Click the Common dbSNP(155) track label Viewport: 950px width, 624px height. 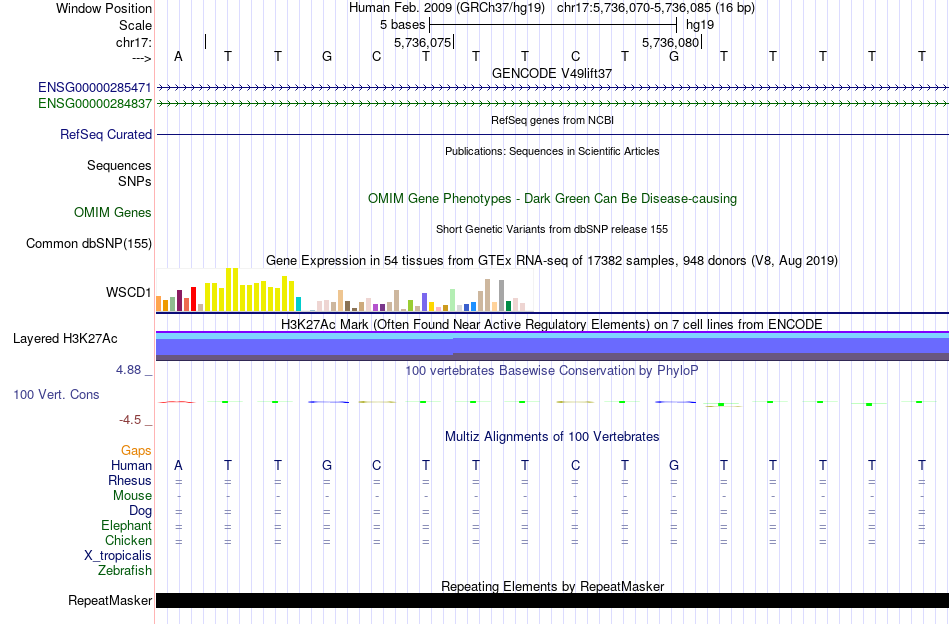[89, 244]
